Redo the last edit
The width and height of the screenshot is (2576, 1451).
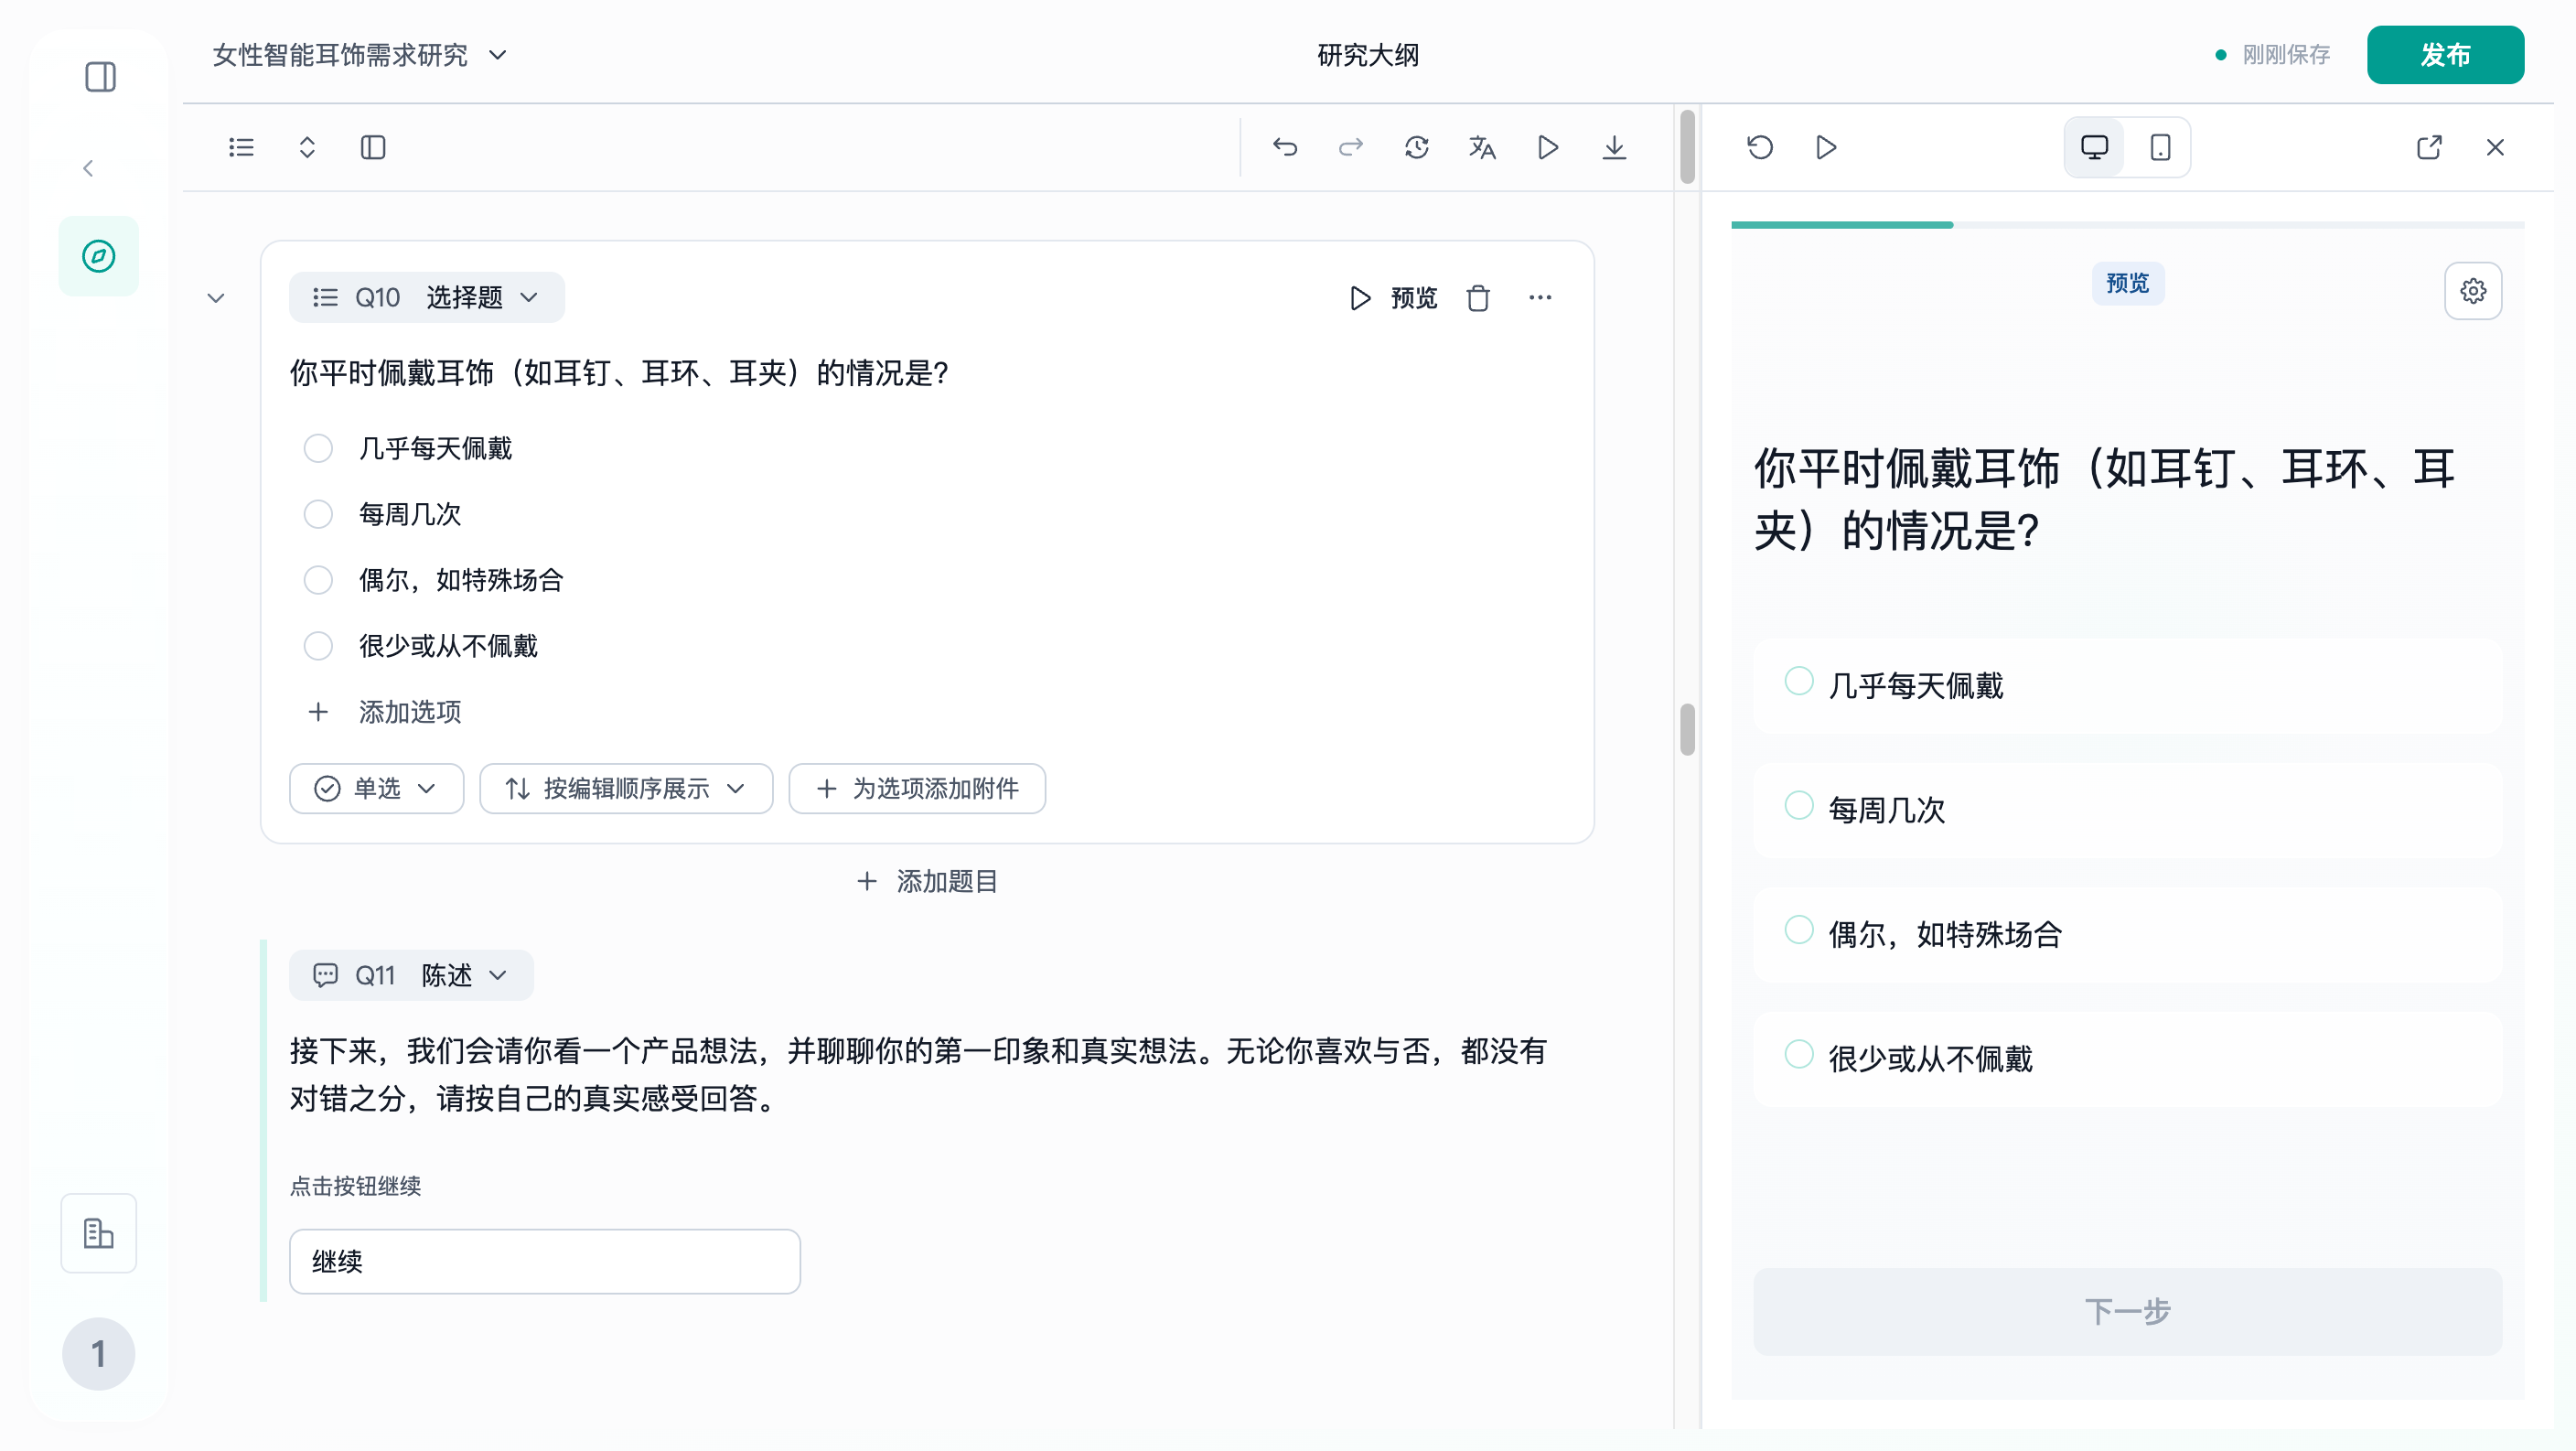pyautogui.click(x=1351, y=148)
